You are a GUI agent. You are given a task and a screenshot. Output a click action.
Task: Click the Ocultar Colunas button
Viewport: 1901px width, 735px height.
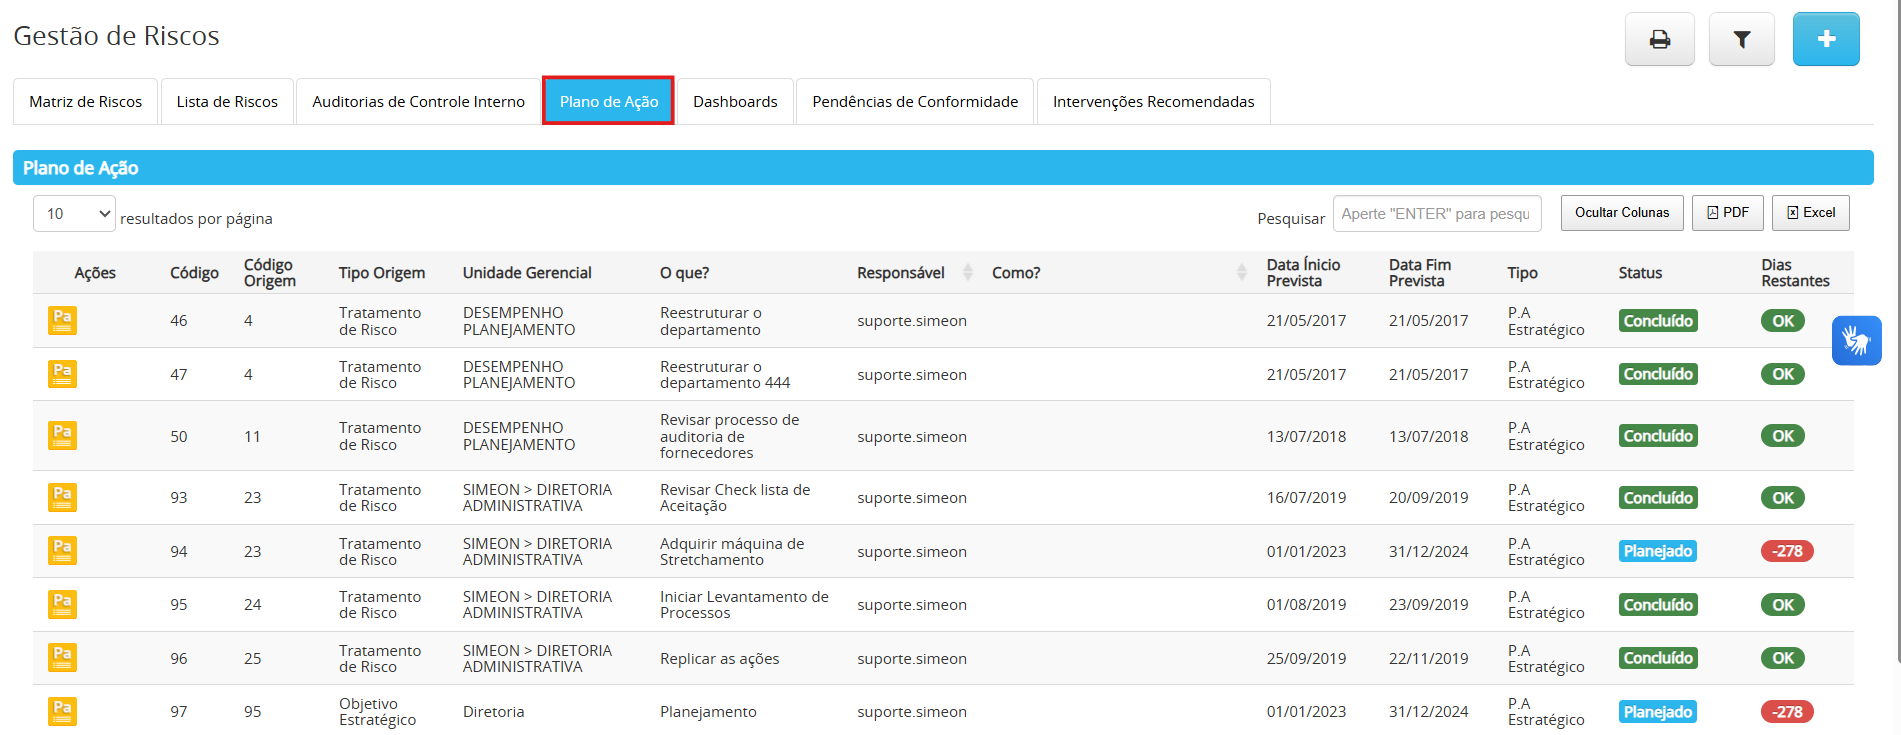coord(1621,213)
